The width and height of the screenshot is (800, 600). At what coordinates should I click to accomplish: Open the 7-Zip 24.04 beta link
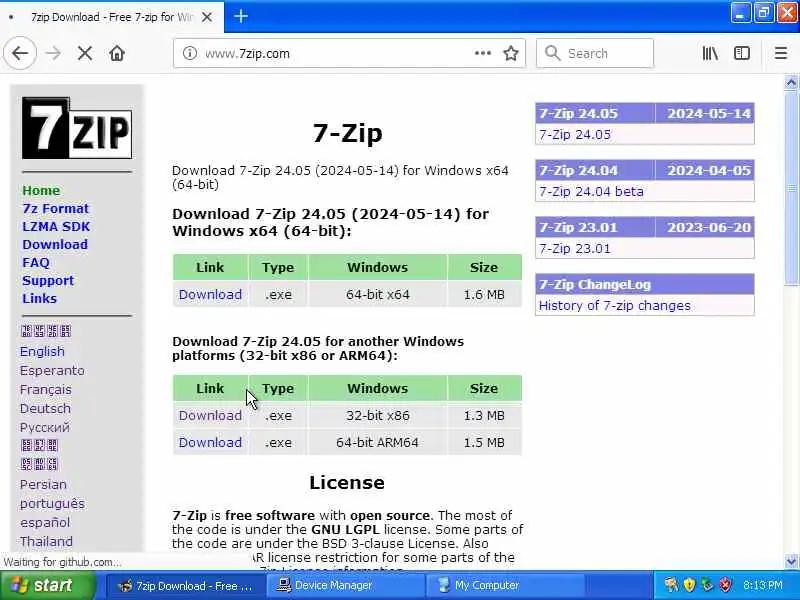coord(591,191)
